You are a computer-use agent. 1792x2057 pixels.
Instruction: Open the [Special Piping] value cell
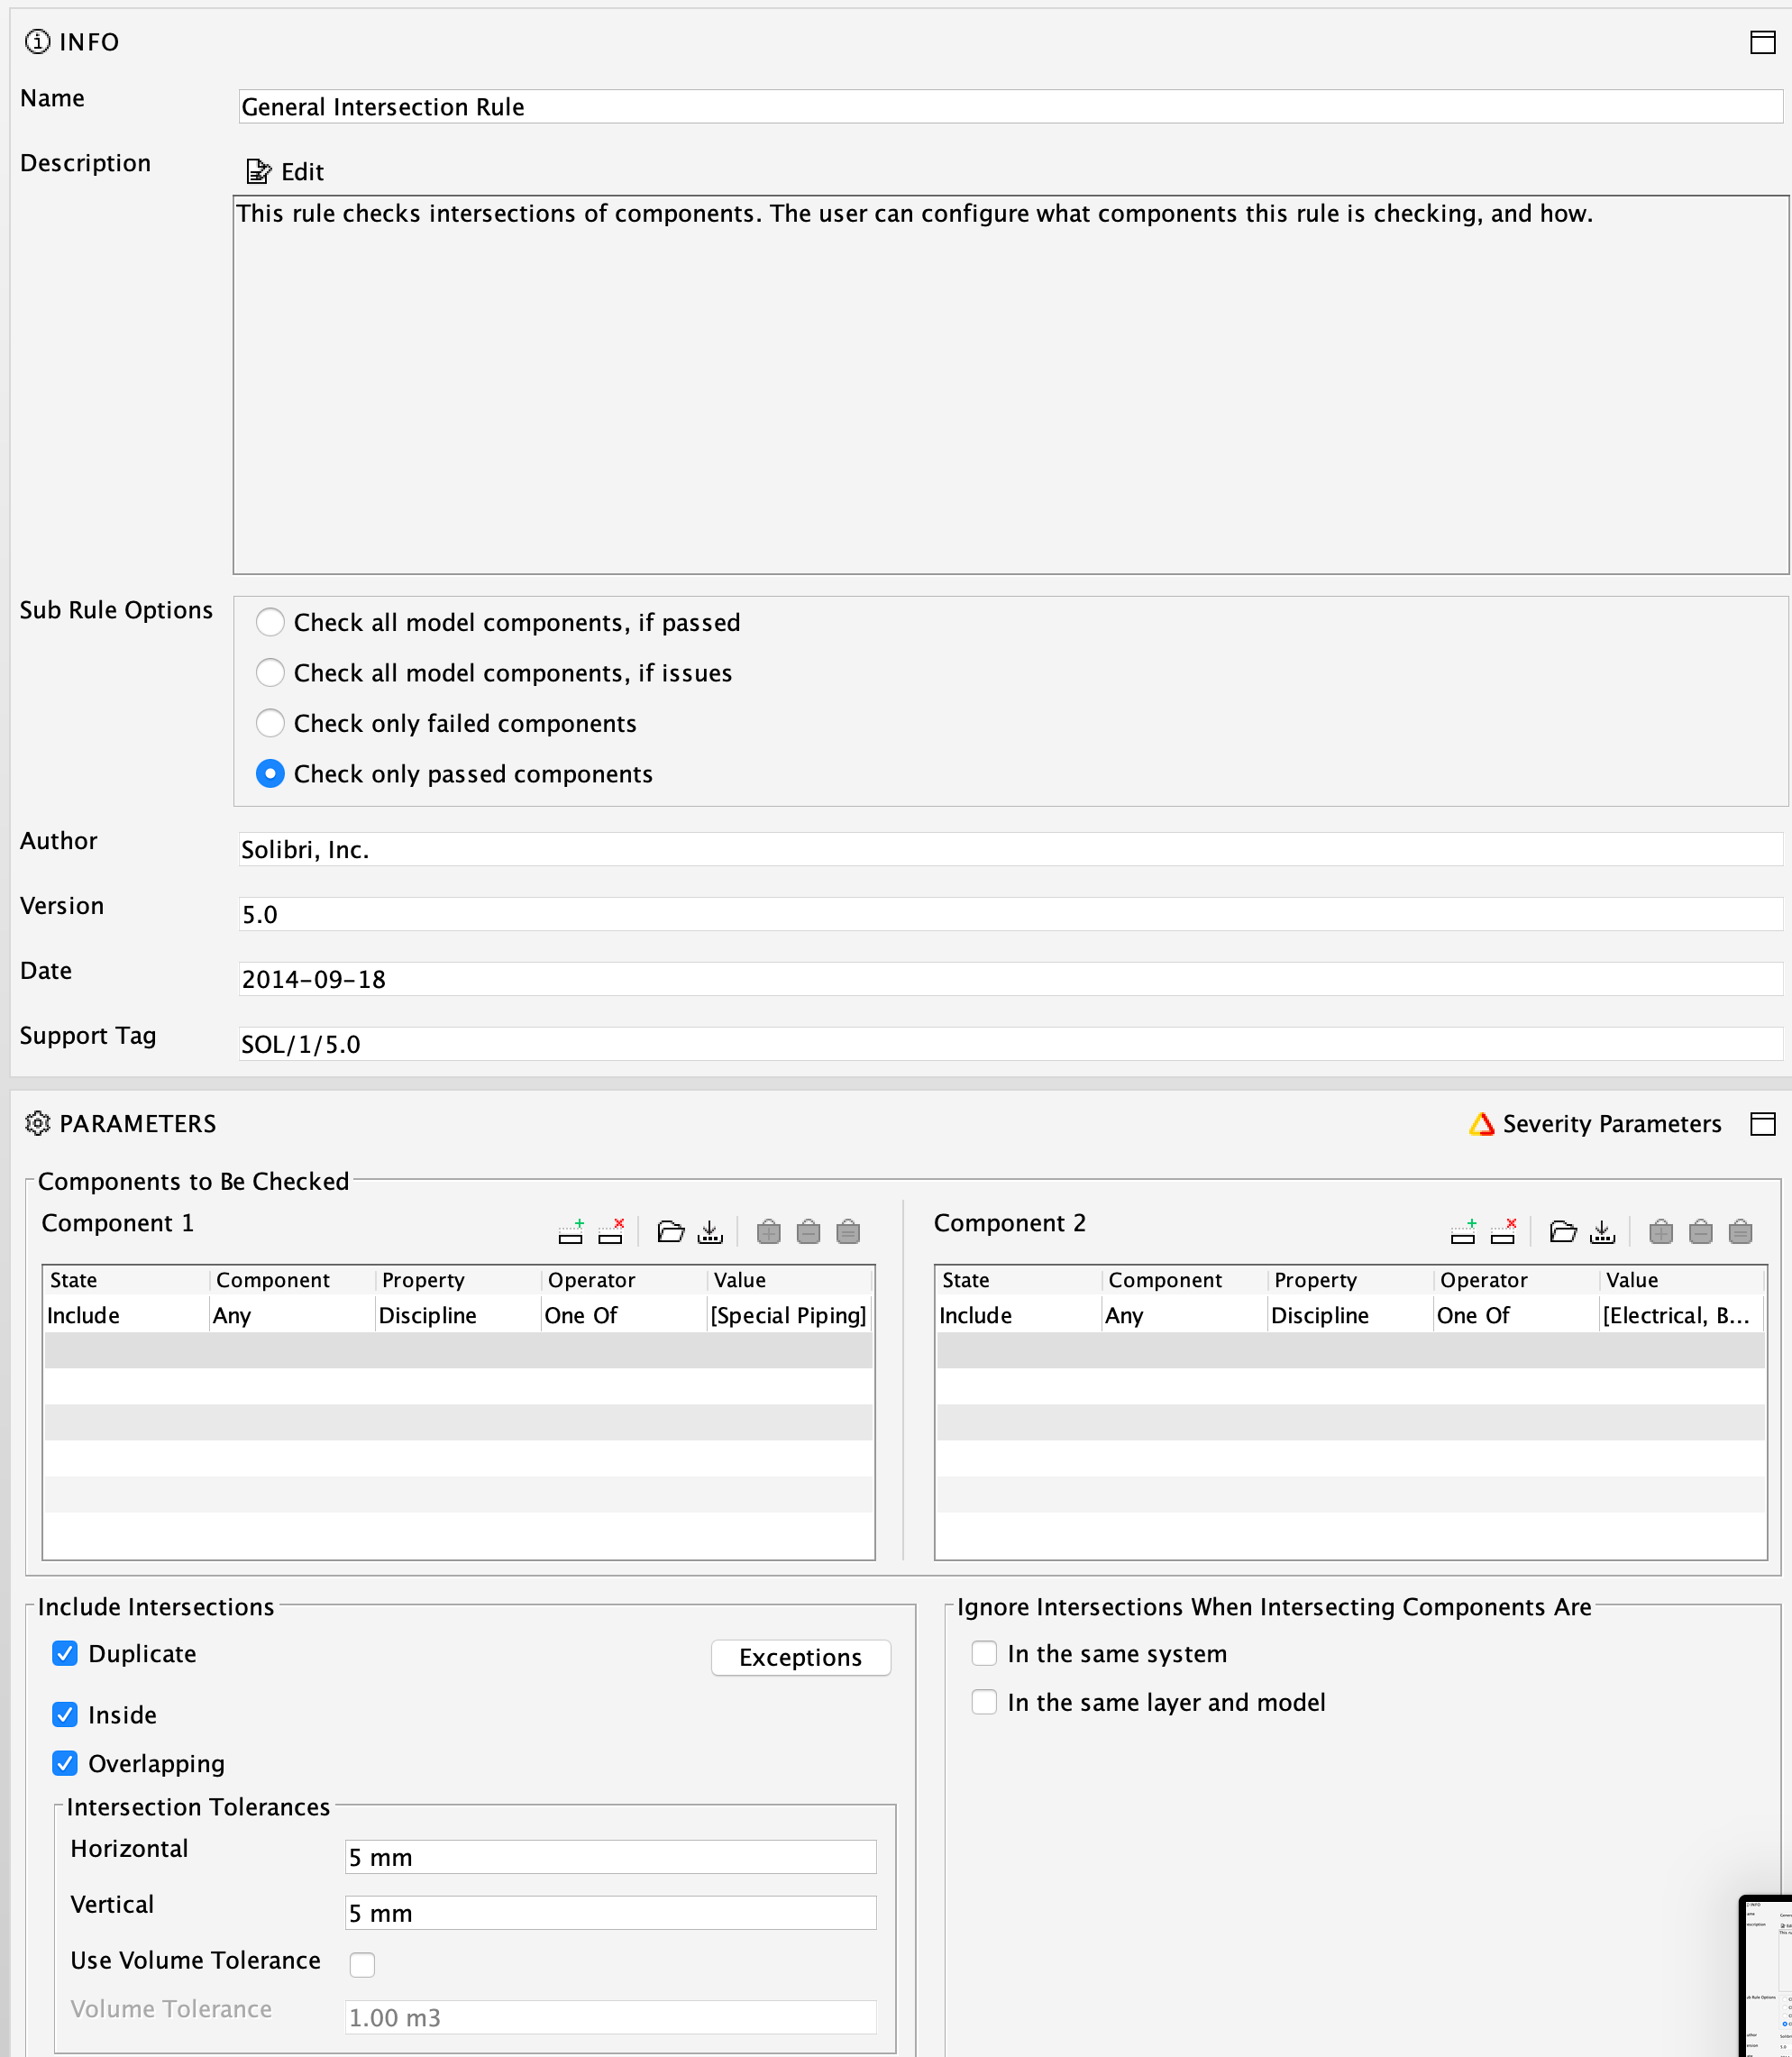click(790, 1315)
